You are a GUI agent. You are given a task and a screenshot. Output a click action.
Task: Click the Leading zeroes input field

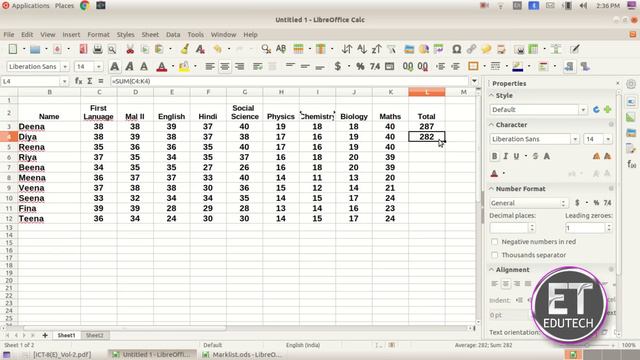click(585, 228)
